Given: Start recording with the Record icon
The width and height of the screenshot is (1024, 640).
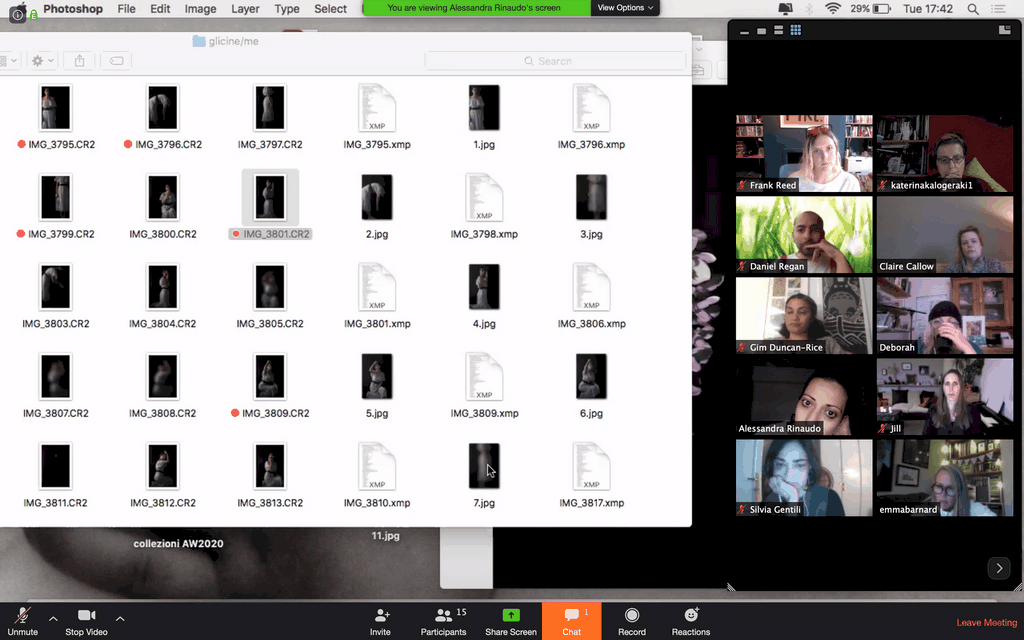Looking at the screenshot, I should tap(631, 617).
